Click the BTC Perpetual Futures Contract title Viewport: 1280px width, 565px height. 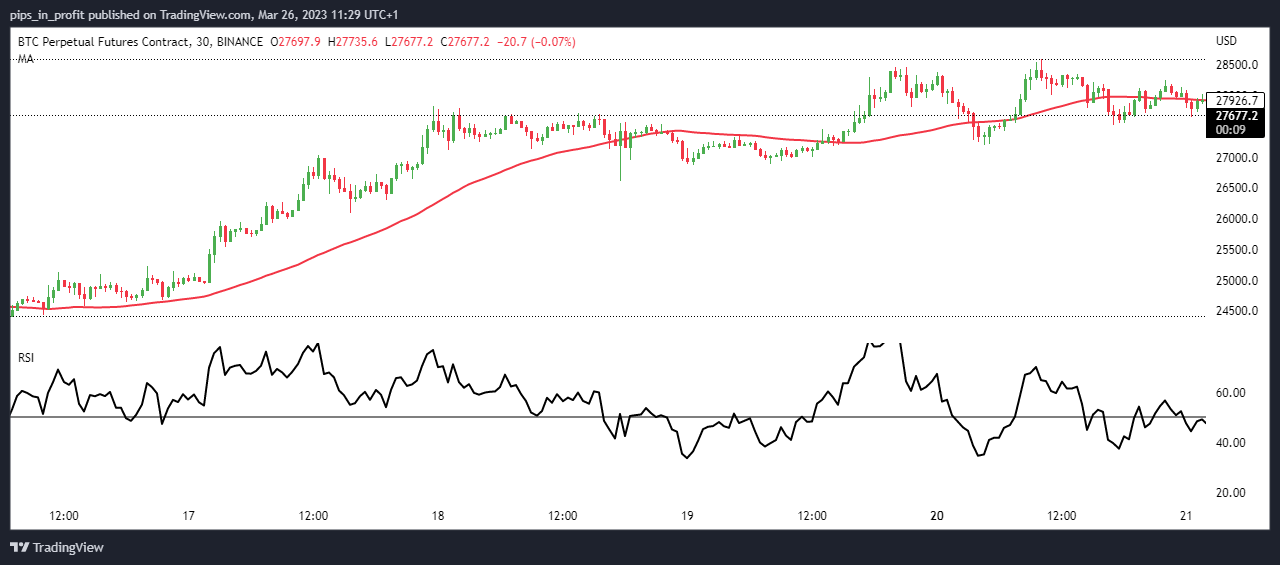[103, 42]
